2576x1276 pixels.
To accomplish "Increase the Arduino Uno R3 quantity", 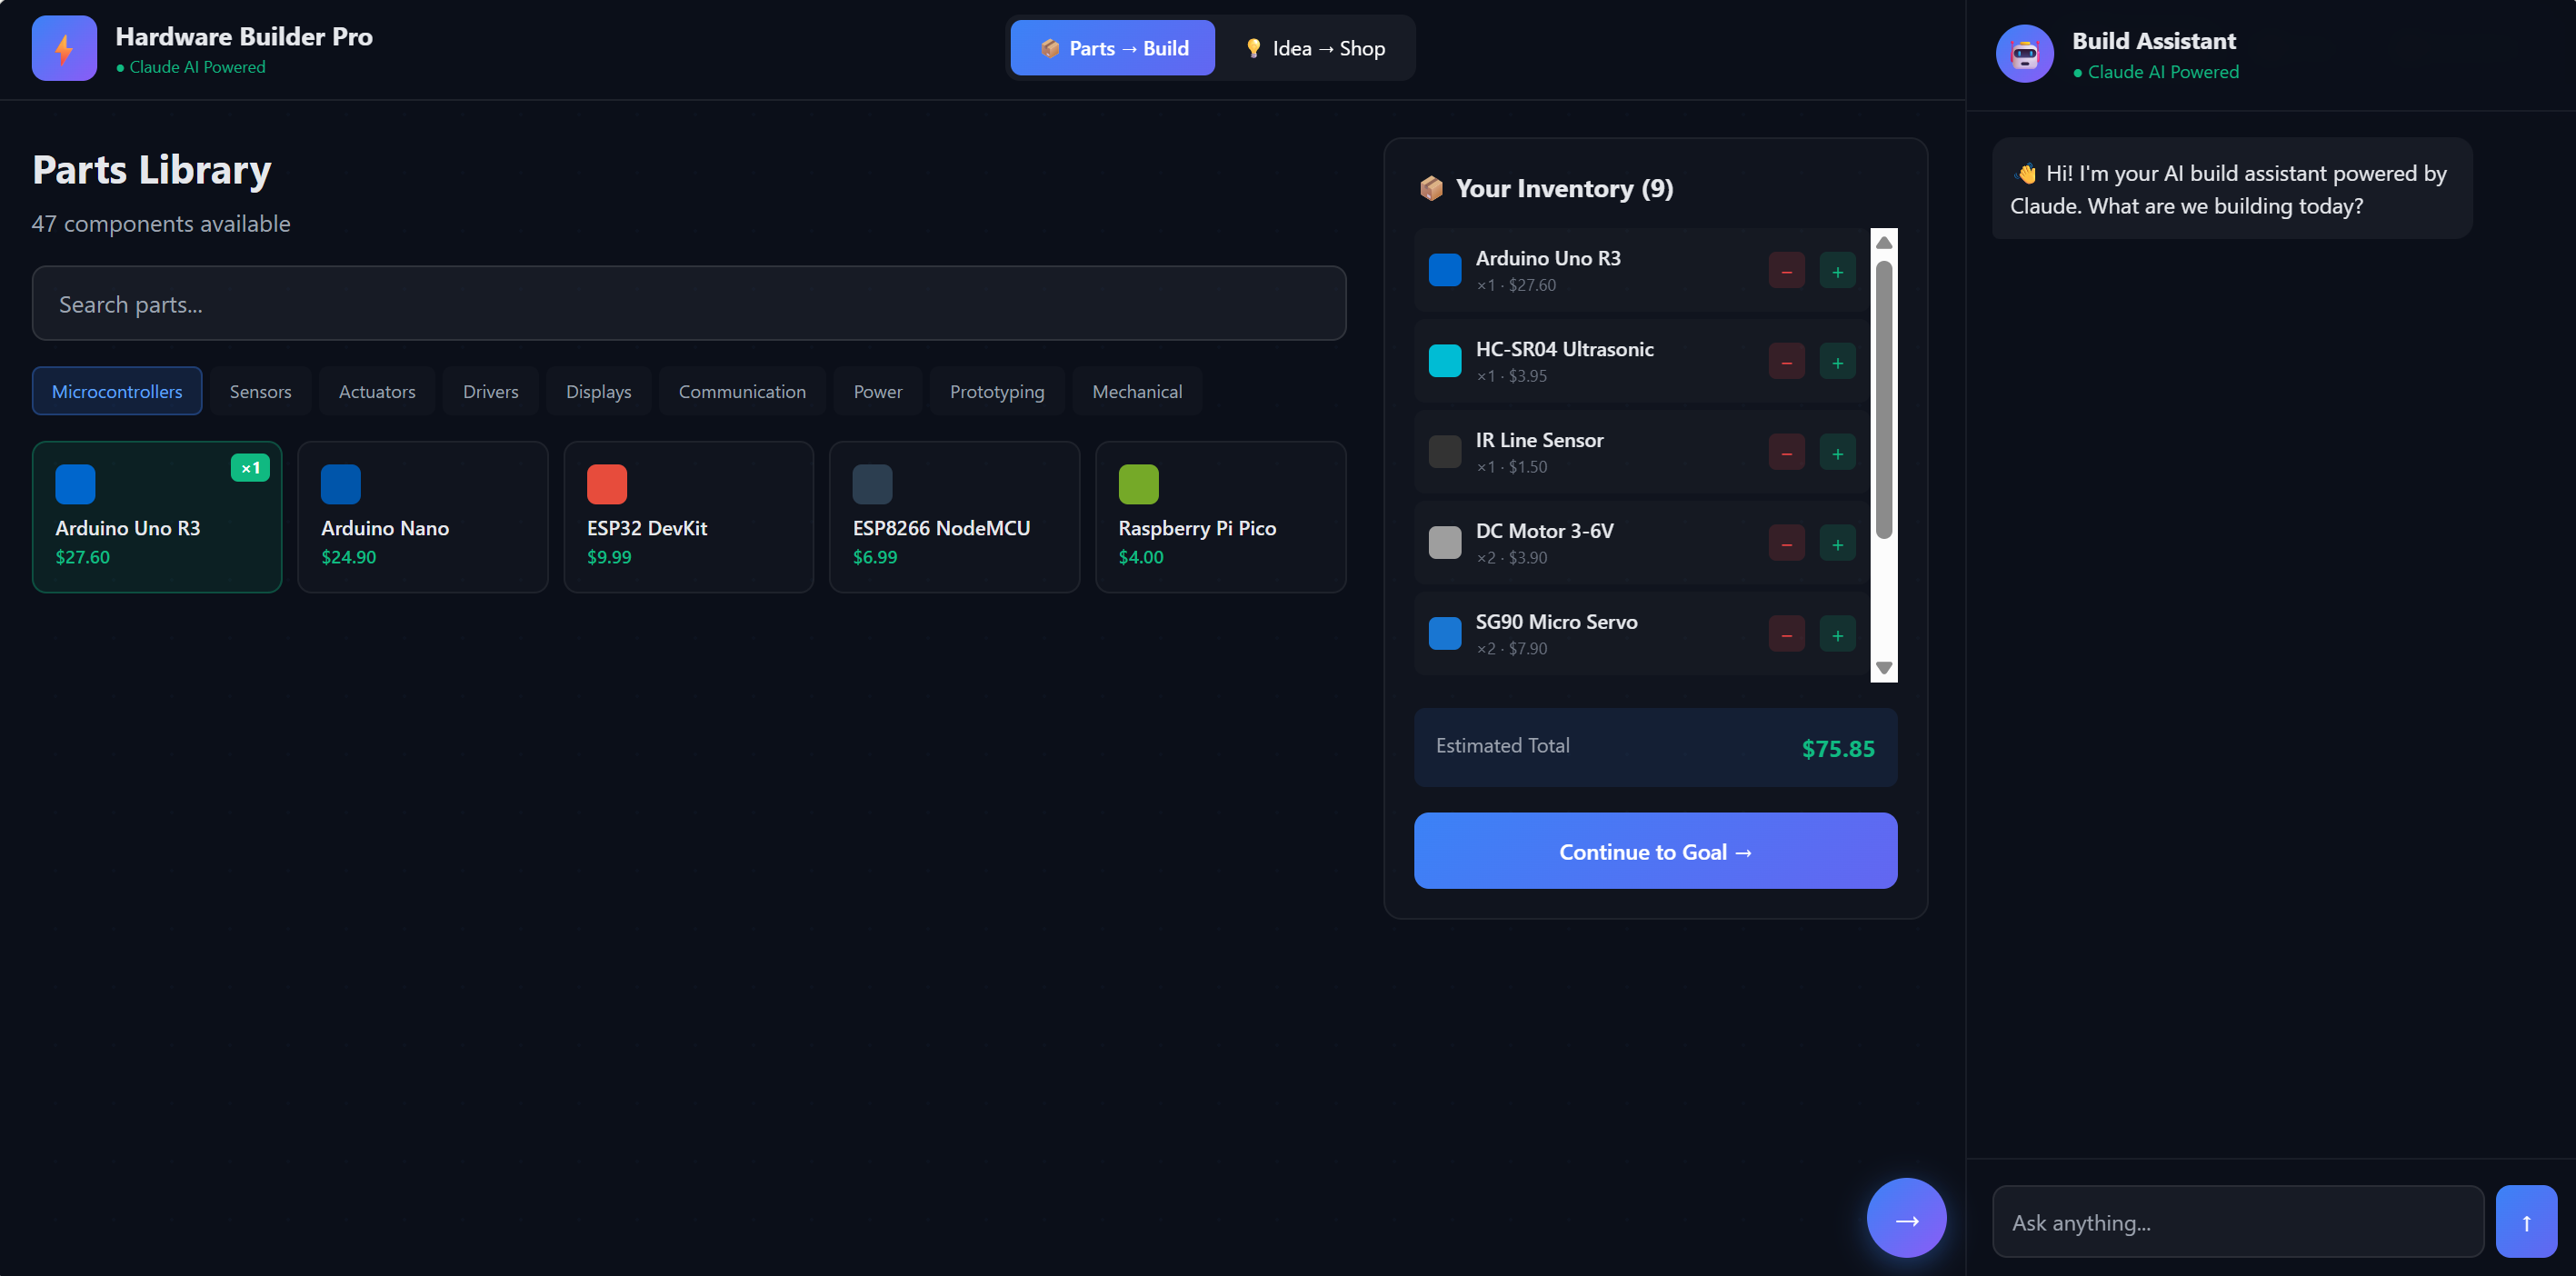I will tap(1836, 271).
